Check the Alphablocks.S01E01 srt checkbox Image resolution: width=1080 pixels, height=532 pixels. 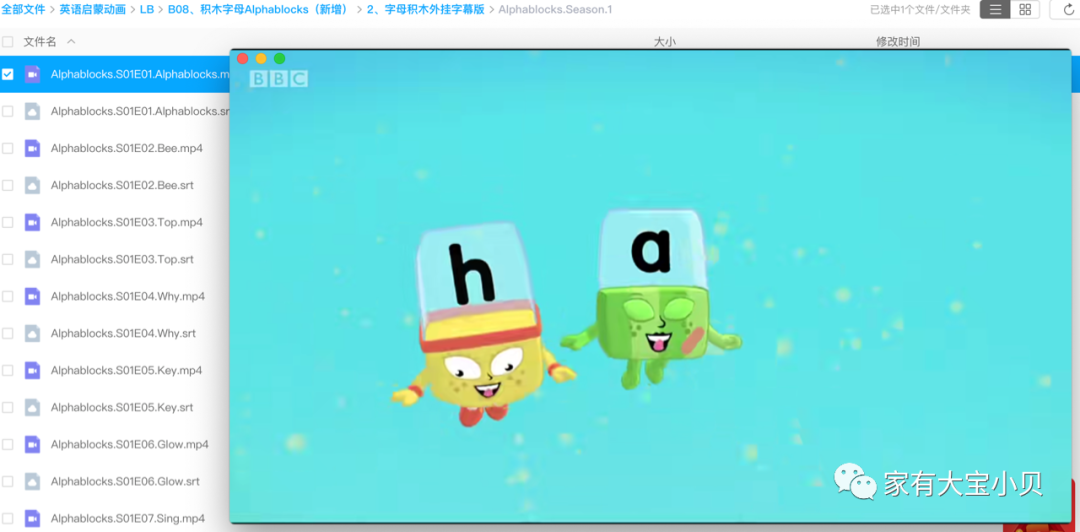(x=8, y=111)
